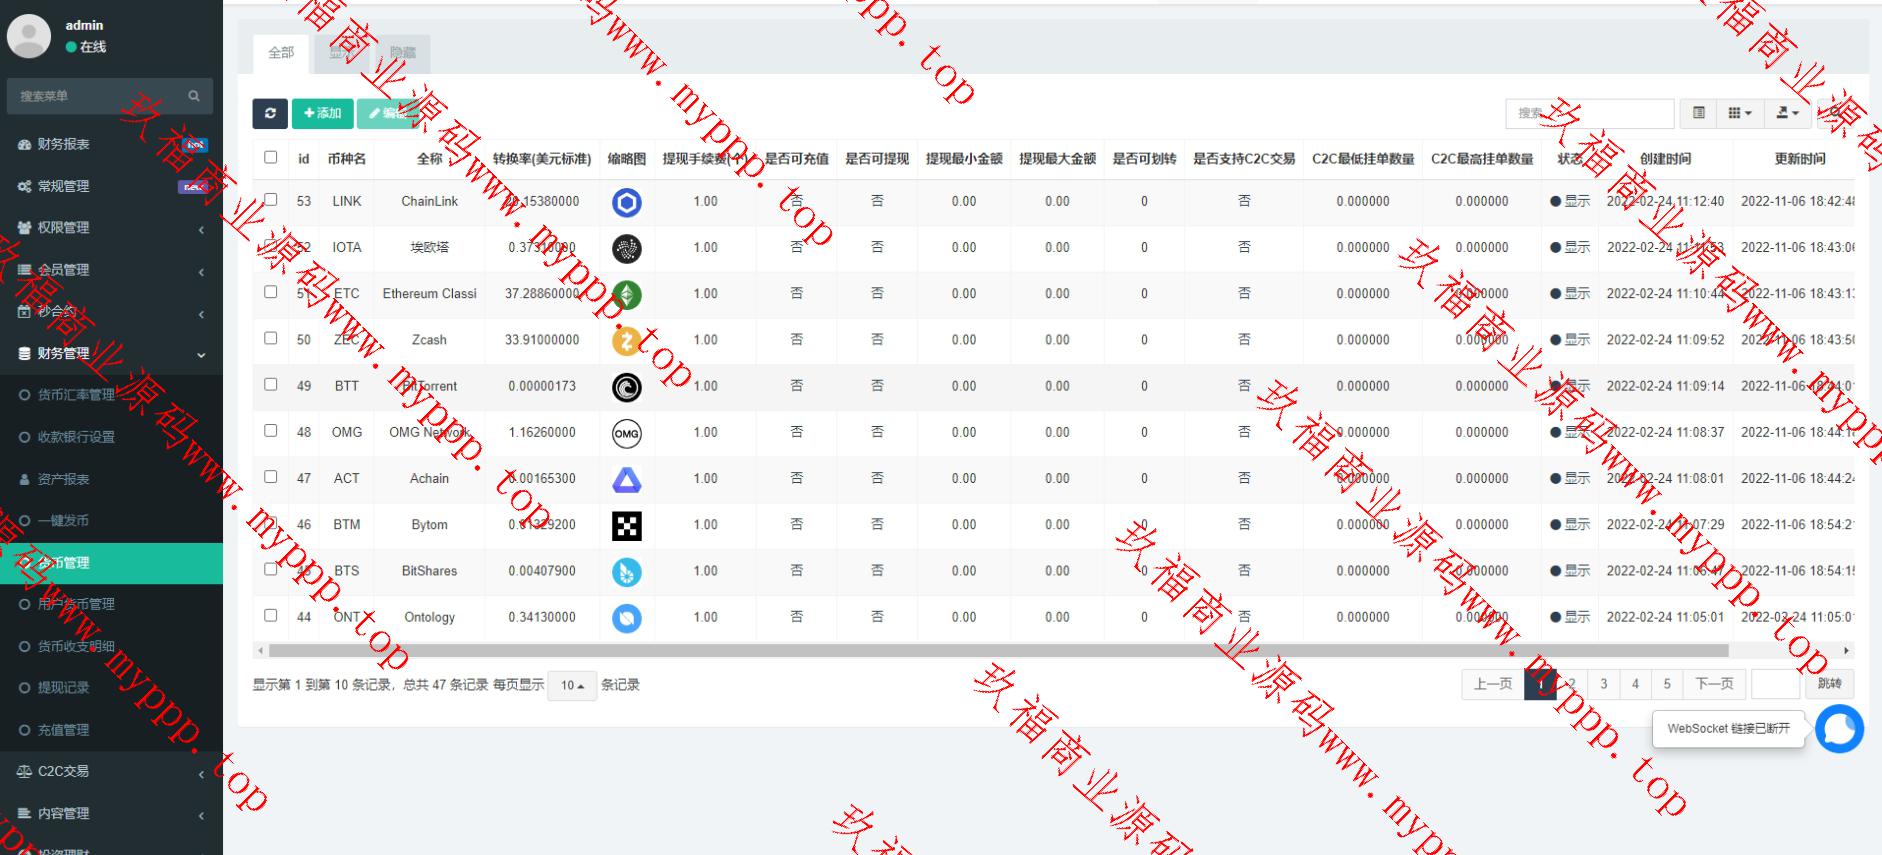Click the green 添加 add button
This screenshot has width=1882, height=855.
click(x=322, y=113)
